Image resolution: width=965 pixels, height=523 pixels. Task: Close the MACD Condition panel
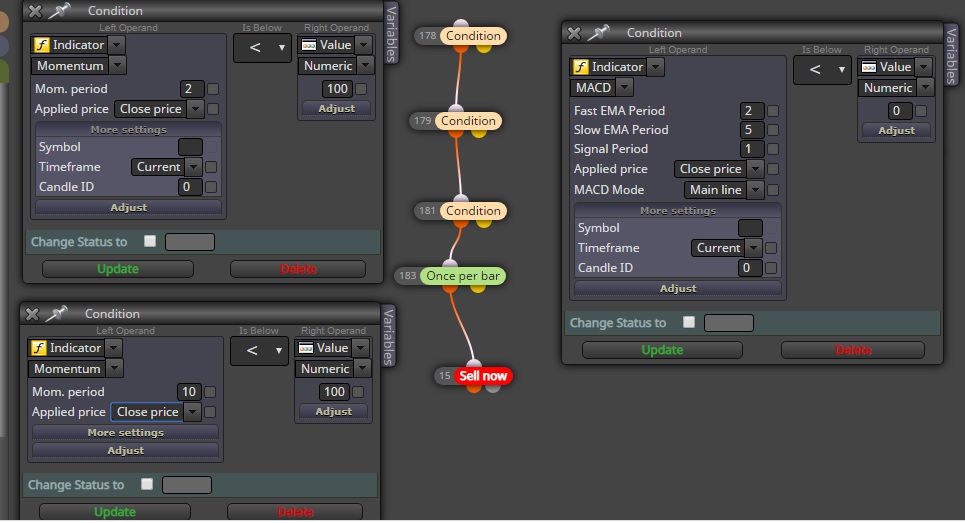pos(574,33)
